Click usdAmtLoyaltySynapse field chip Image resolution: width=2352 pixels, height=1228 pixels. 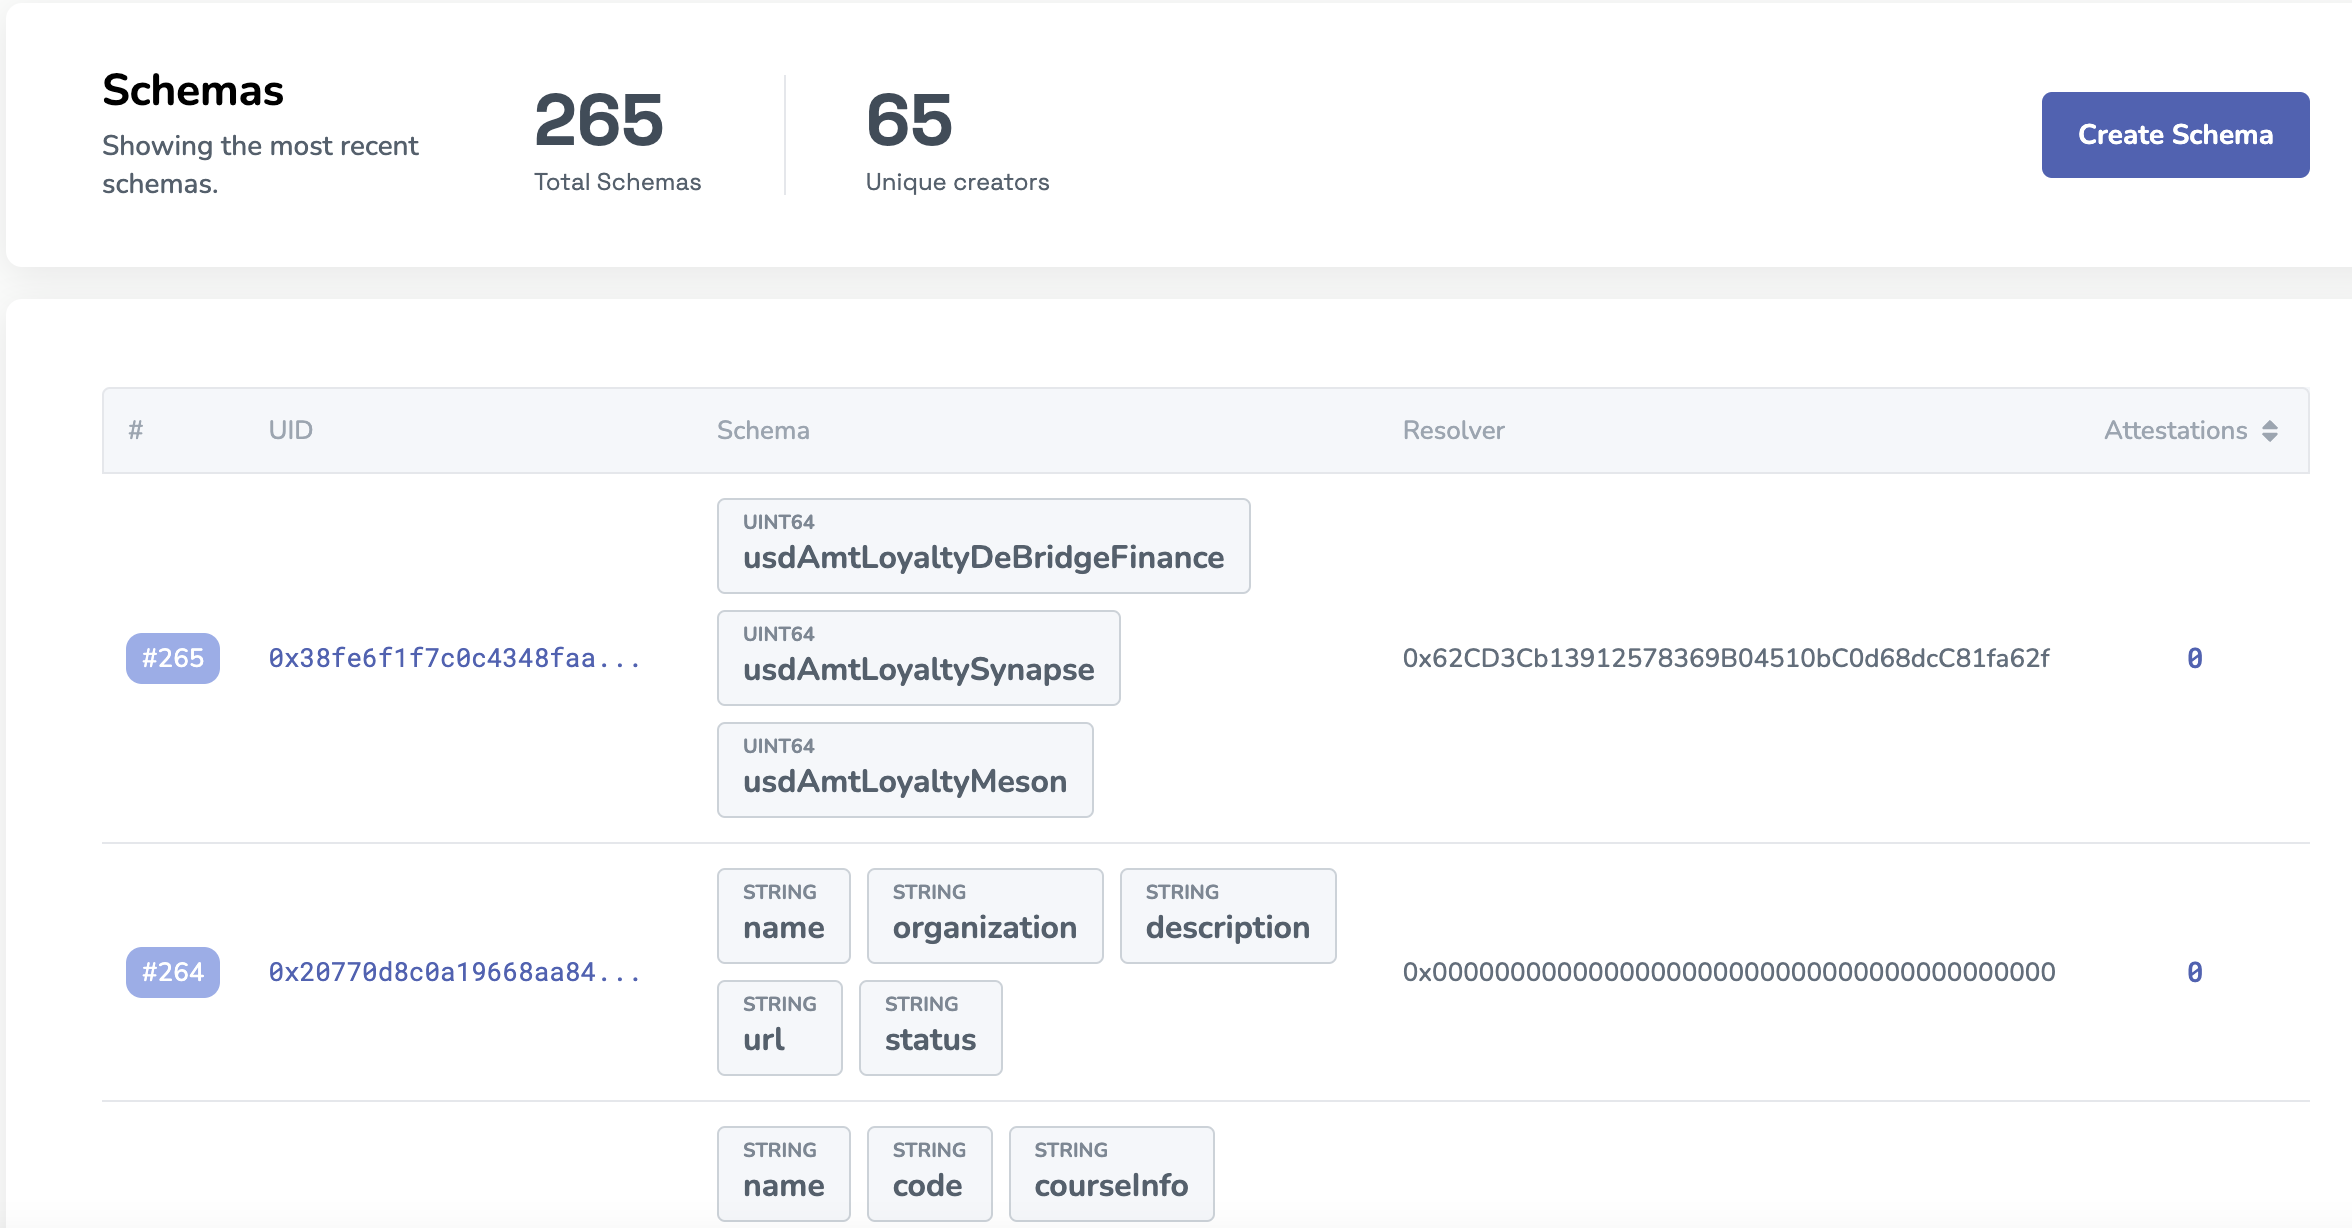917,658
